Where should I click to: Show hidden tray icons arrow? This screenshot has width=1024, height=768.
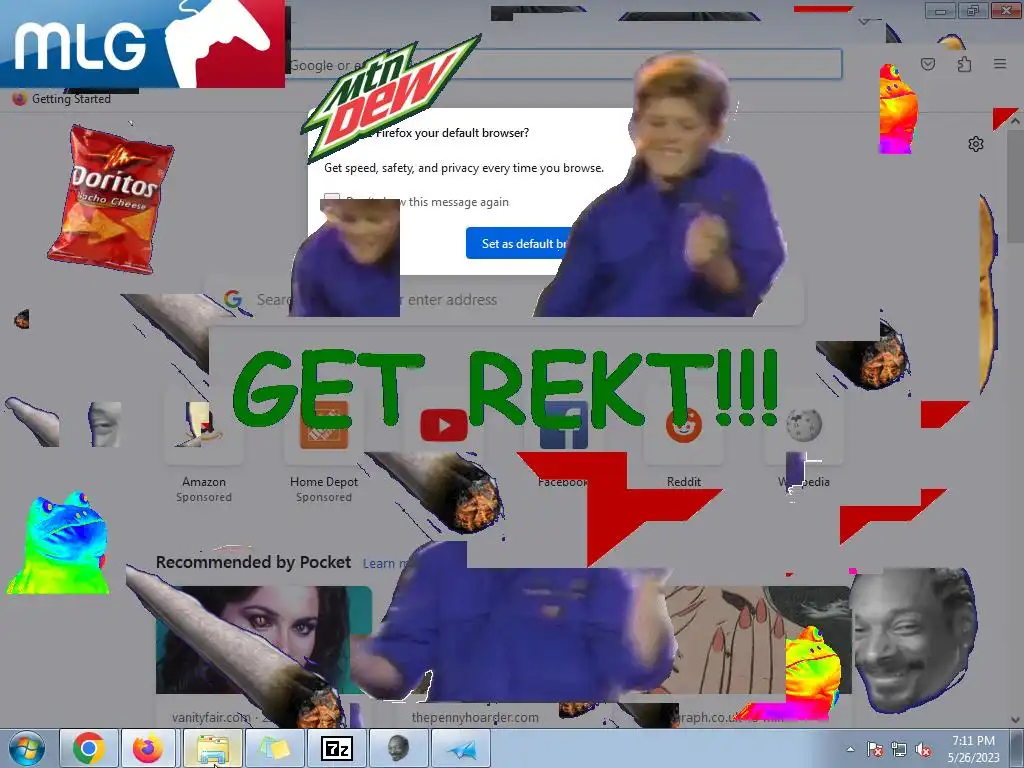(850, 749)
